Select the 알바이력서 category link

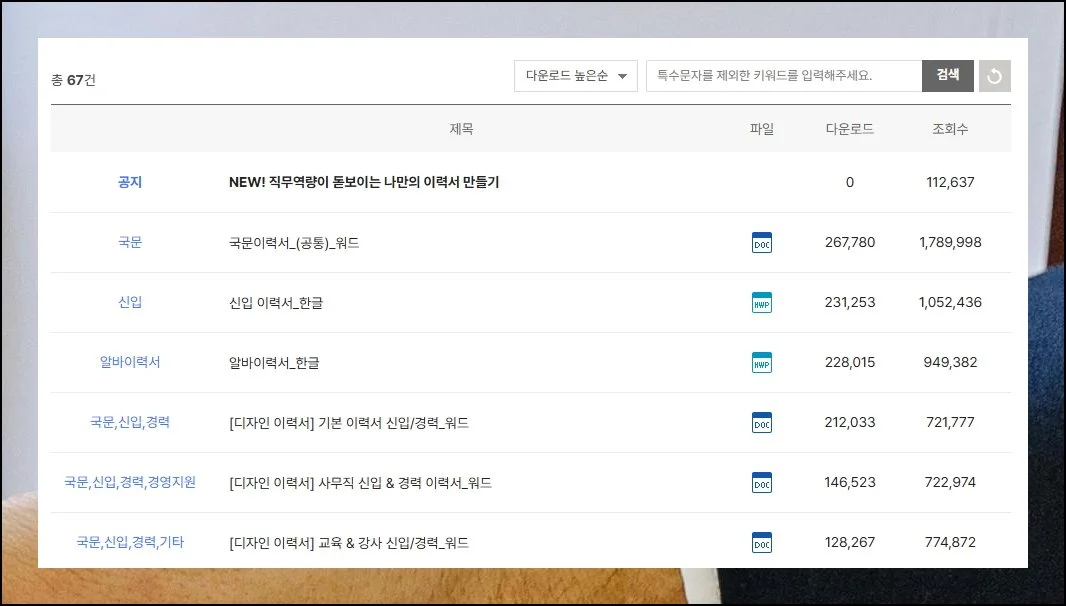[130, 362]
